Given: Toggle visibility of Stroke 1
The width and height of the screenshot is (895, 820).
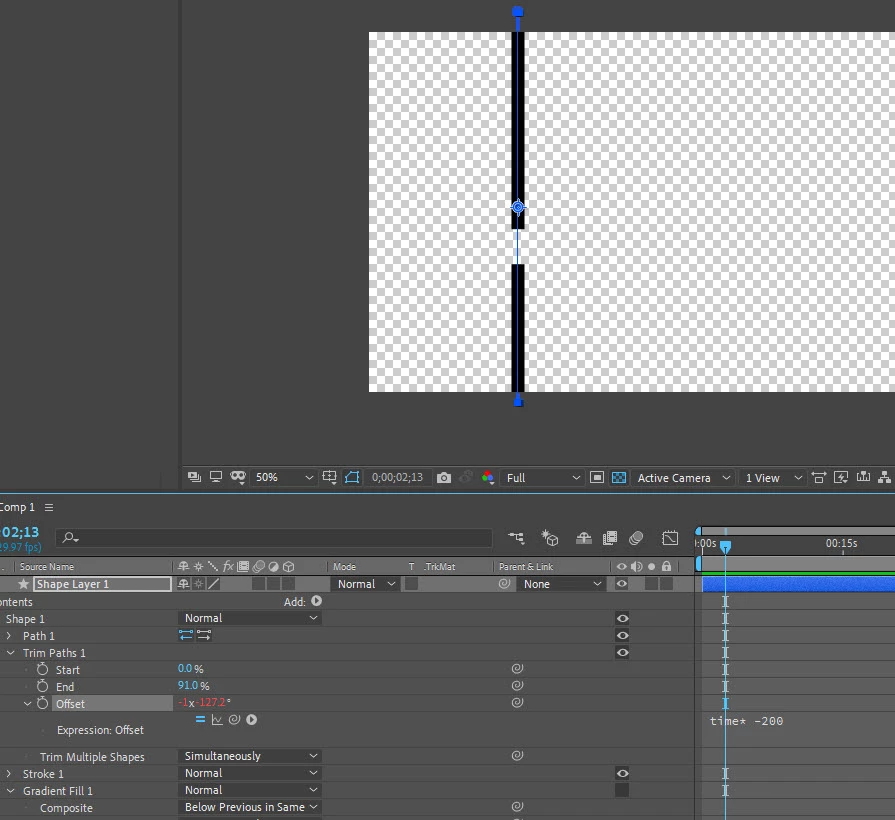Looking at the screenshot, I should [x=623, y=774].
